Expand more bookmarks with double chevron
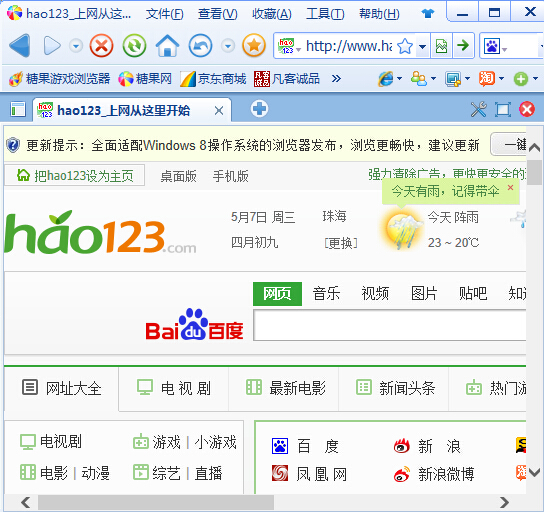Image resolution: width=544 pixels, height=512 pixels. pos(336,79)
